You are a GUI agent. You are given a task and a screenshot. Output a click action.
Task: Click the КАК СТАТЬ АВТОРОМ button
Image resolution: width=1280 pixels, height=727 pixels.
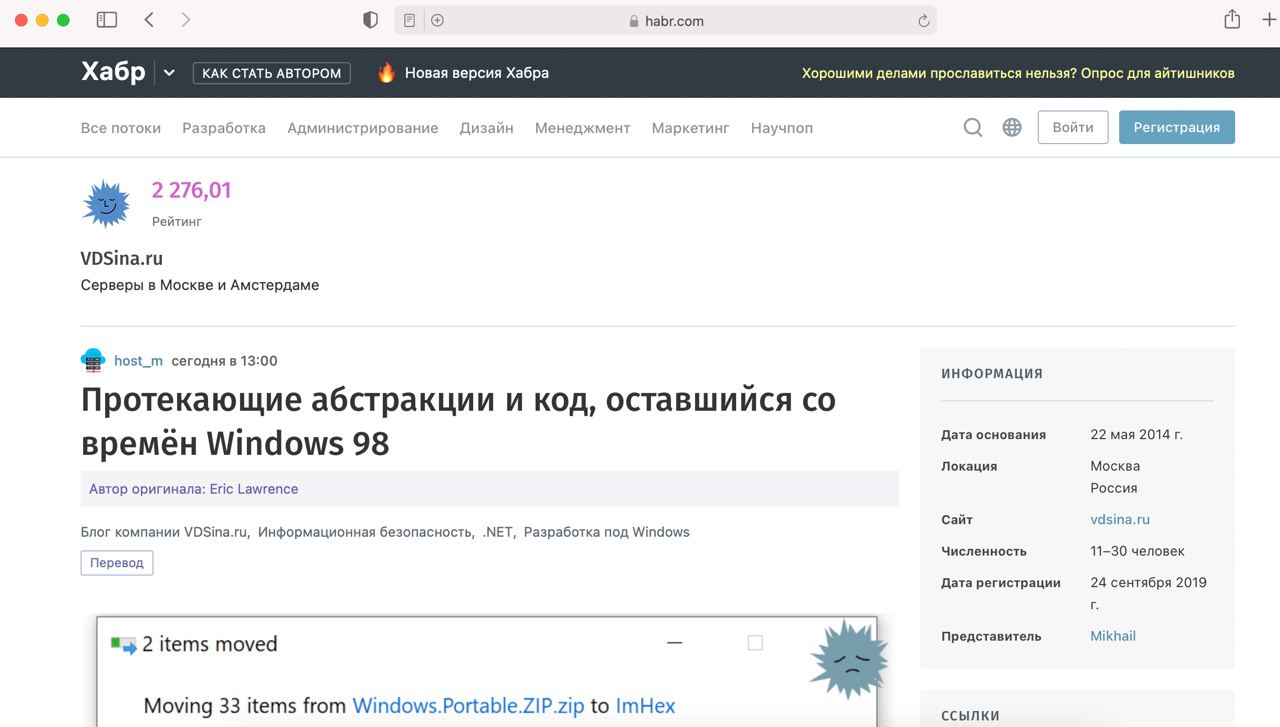(272, 73)
